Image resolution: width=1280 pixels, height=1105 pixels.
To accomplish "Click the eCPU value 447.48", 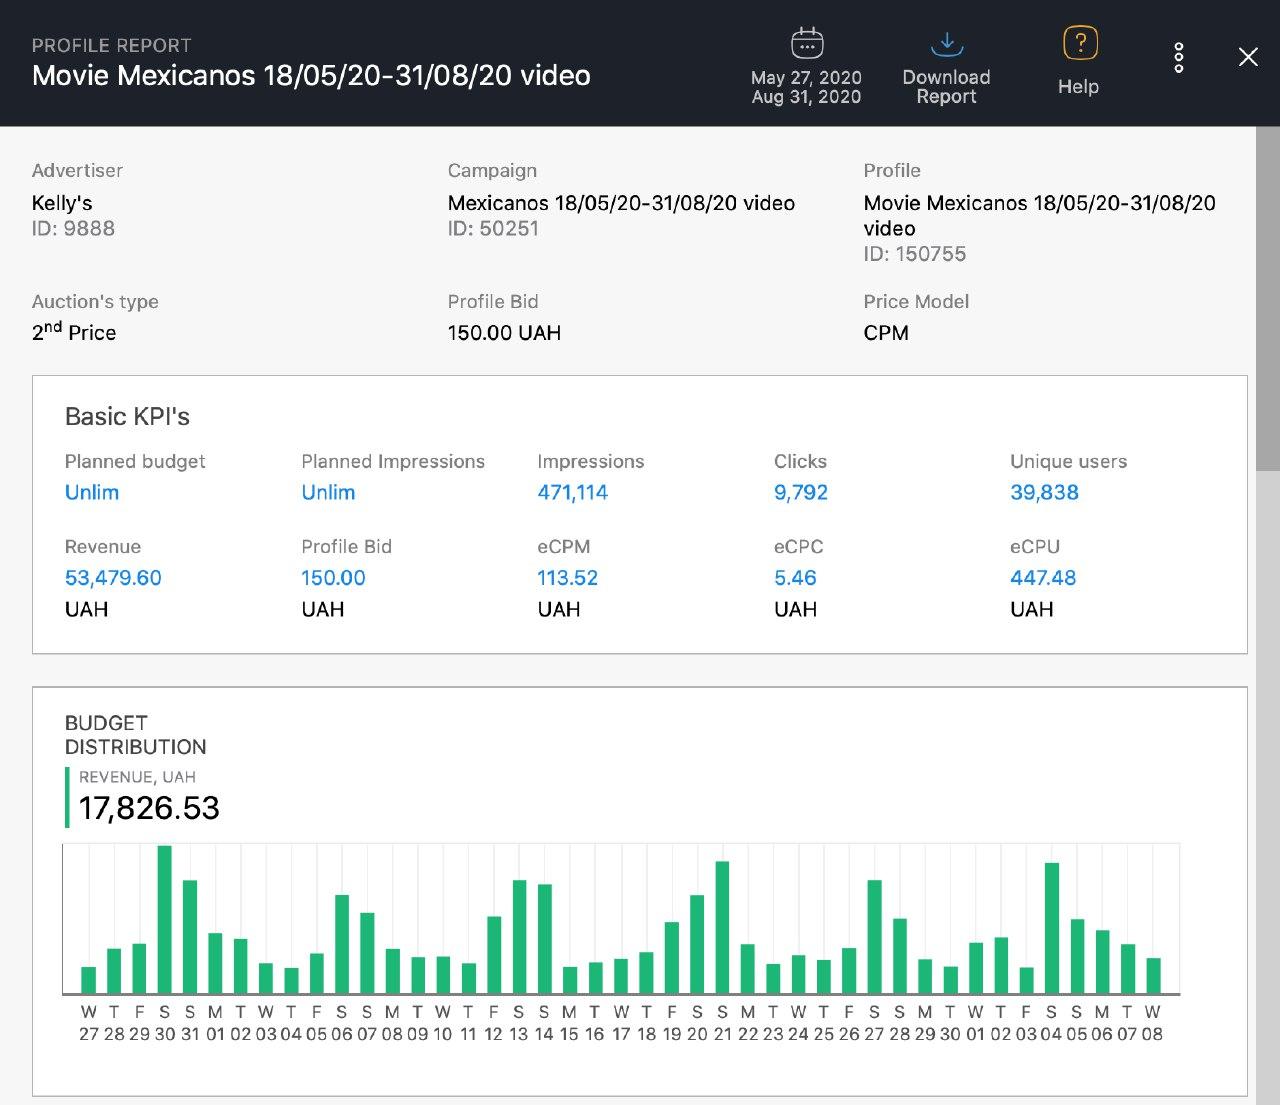I will (x=1043, y=578).
